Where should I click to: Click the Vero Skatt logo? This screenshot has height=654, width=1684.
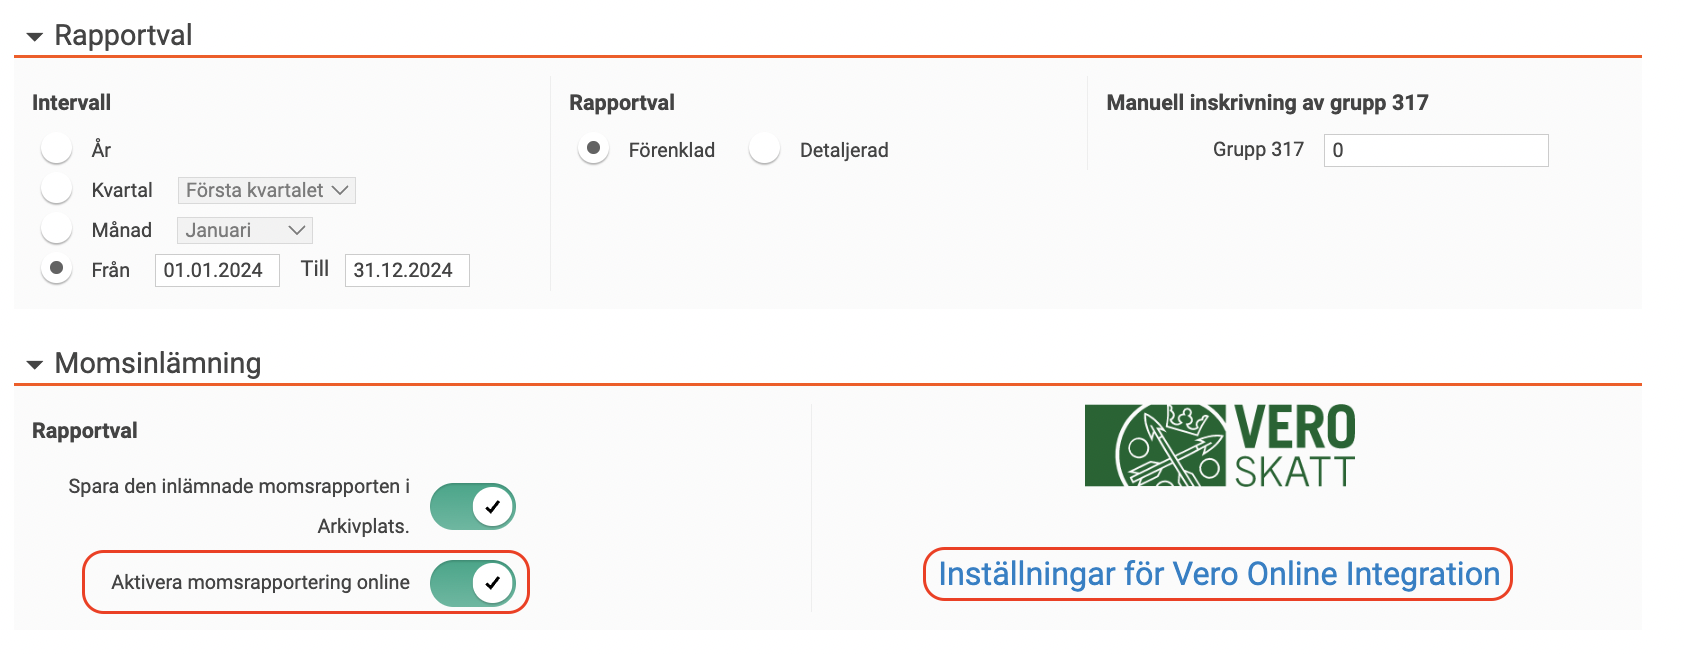[x=1219, y=445]
